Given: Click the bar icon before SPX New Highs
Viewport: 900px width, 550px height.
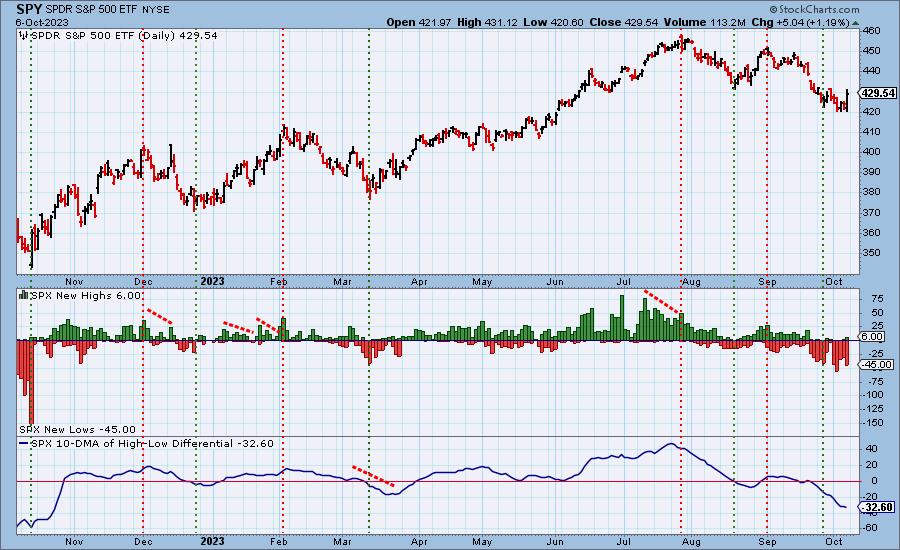Looking at the screenshot, I should pyautogui.click(x=24, y=295).
